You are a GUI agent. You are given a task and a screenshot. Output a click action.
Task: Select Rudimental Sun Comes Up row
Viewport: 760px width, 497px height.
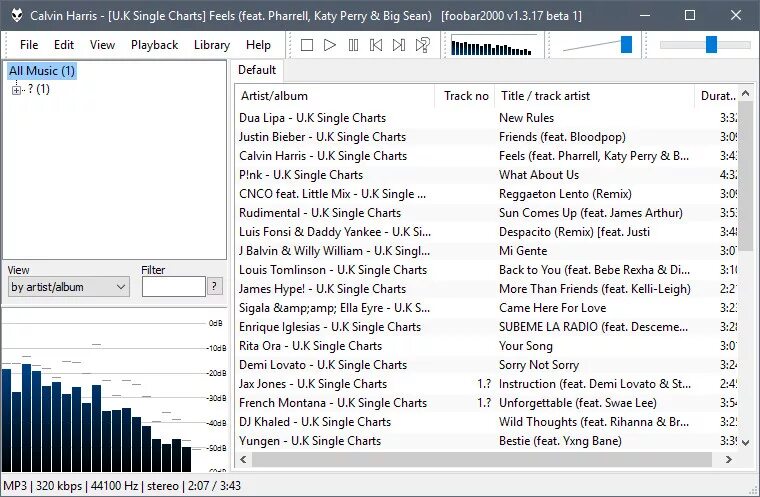coord(487,213)
